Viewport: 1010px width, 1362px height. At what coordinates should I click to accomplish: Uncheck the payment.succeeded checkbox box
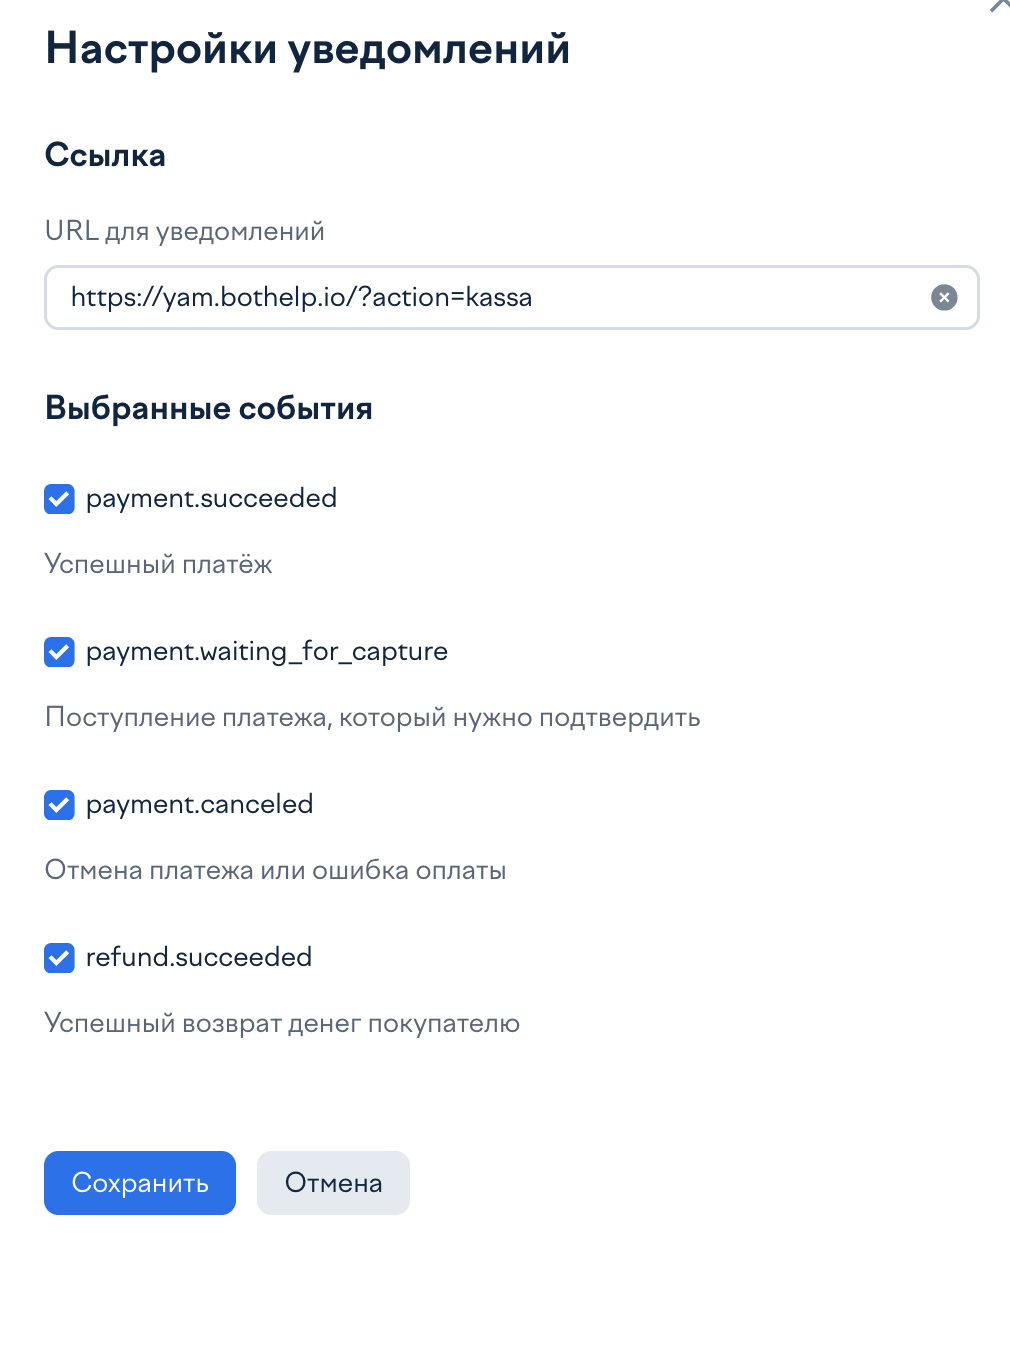[60, 498]
